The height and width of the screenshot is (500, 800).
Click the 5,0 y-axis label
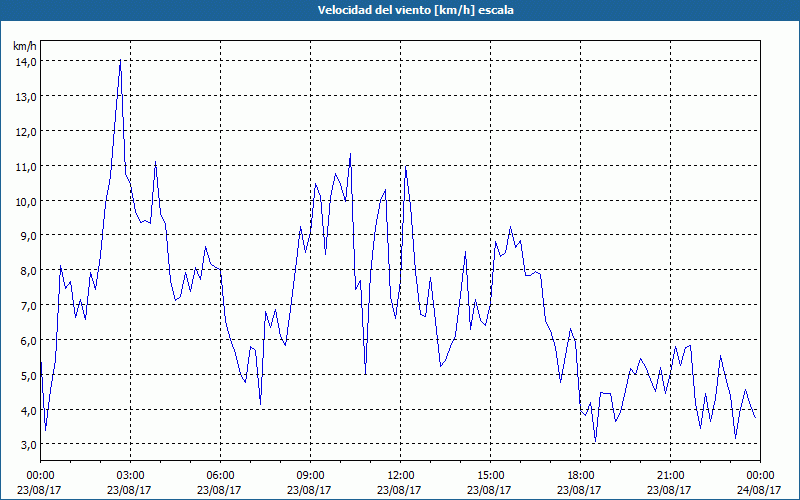click(28, 376)
